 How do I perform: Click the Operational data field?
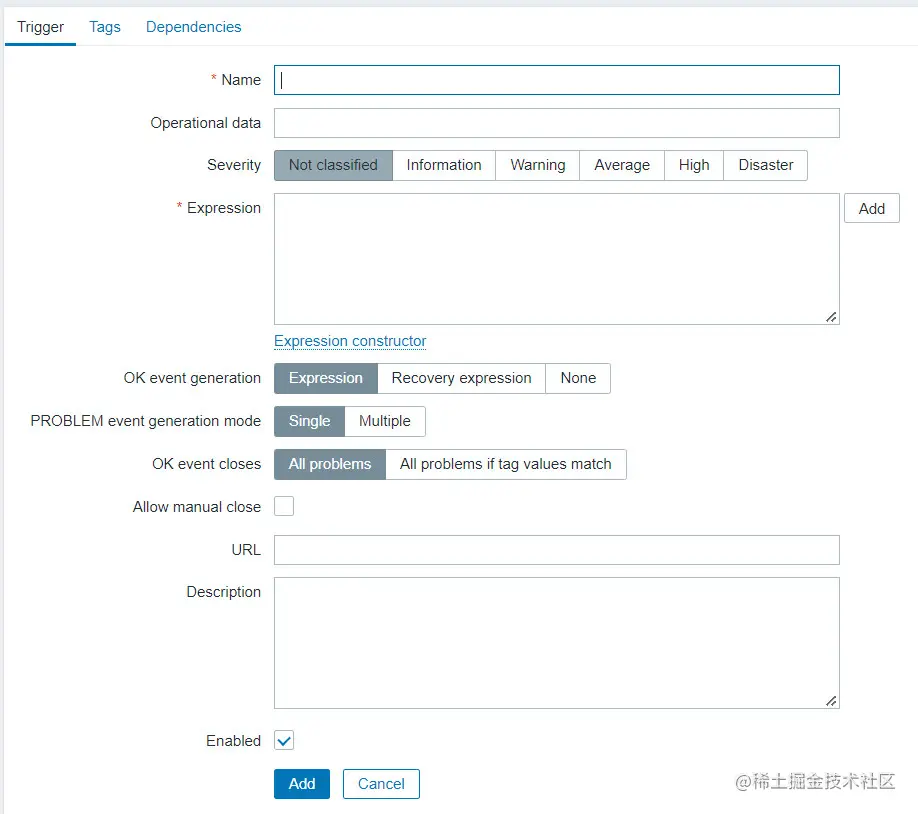click(x=557, y=123)
